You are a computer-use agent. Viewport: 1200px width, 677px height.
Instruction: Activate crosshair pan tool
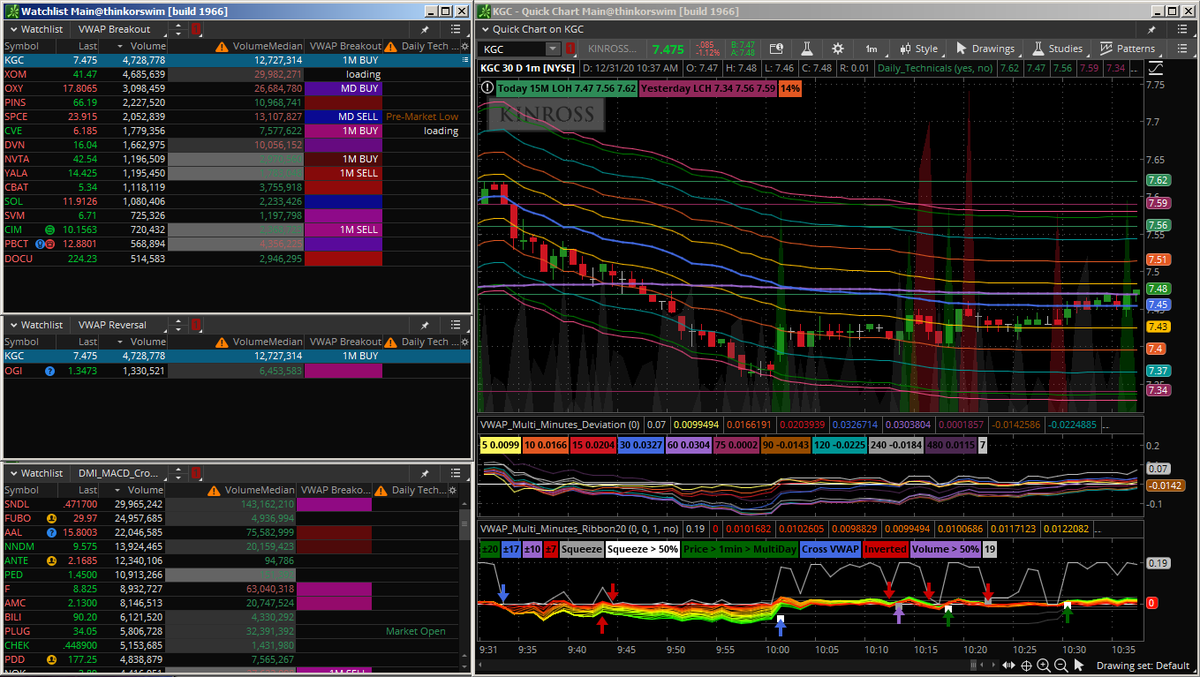pos(1027,665)
